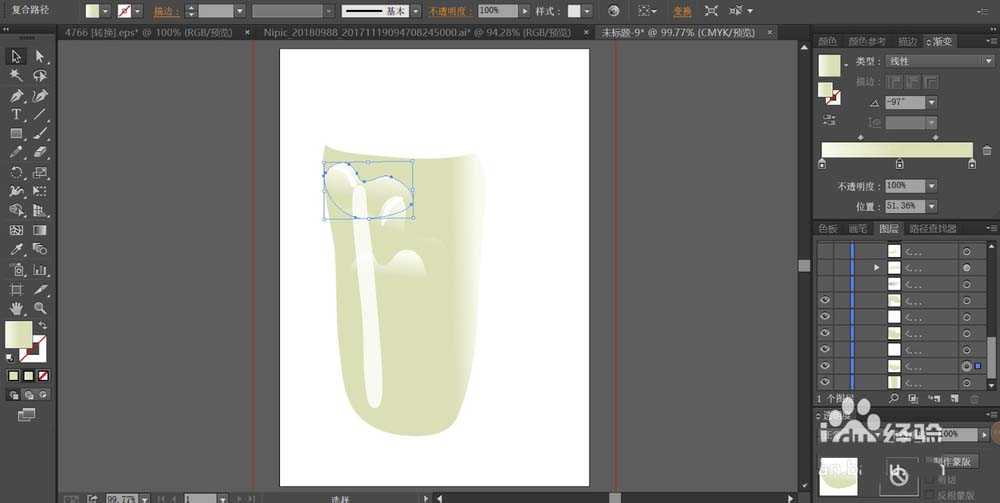Open the gradient angle dropdown at -97°
Screen dimensions: 1000x503
click(932, 102)
